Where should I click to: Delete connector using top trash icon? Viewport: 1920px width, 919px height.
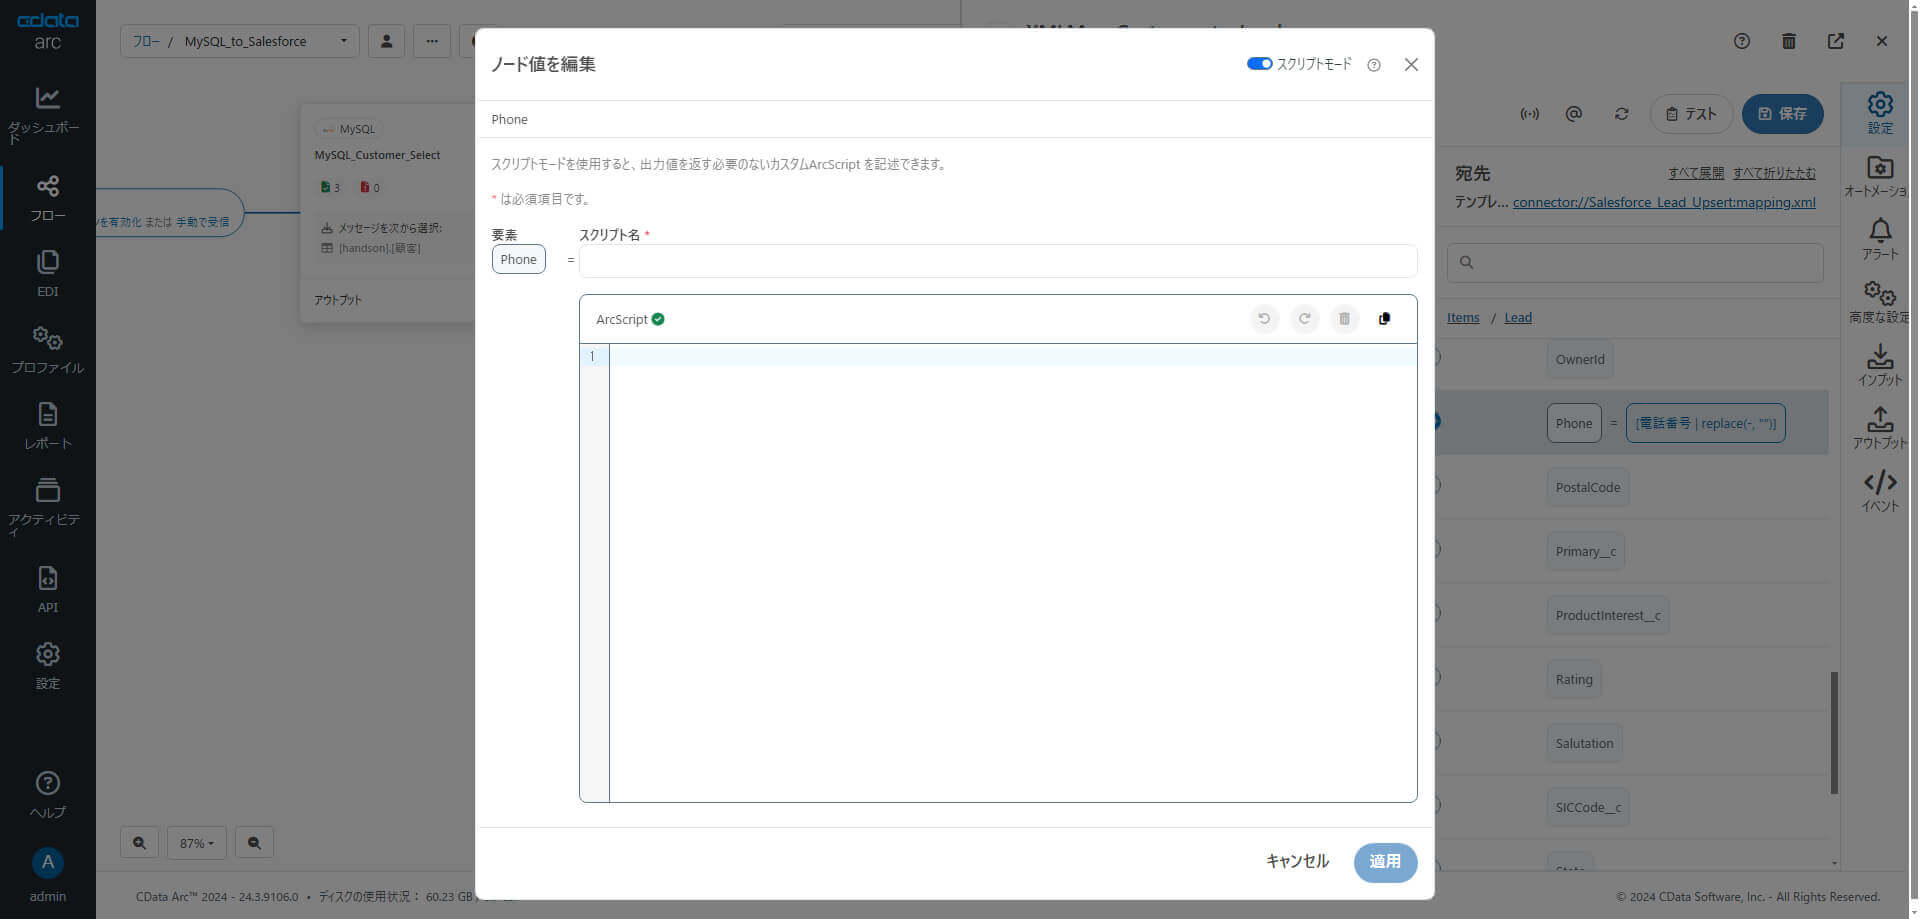click(1789, 41)
